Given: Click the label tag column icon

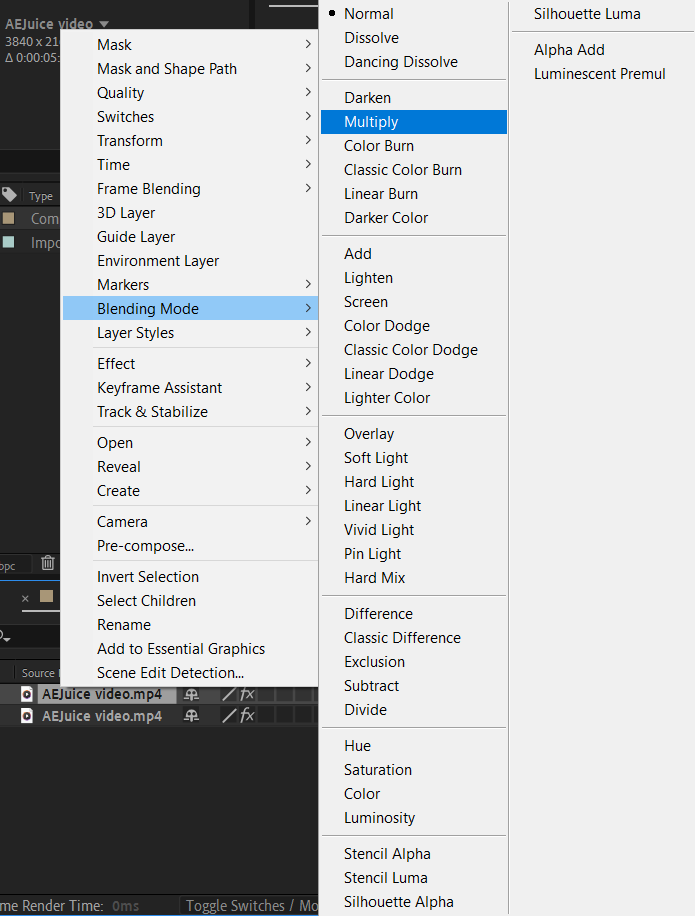Looking at the screenshot, I should (x=10, y=195).
